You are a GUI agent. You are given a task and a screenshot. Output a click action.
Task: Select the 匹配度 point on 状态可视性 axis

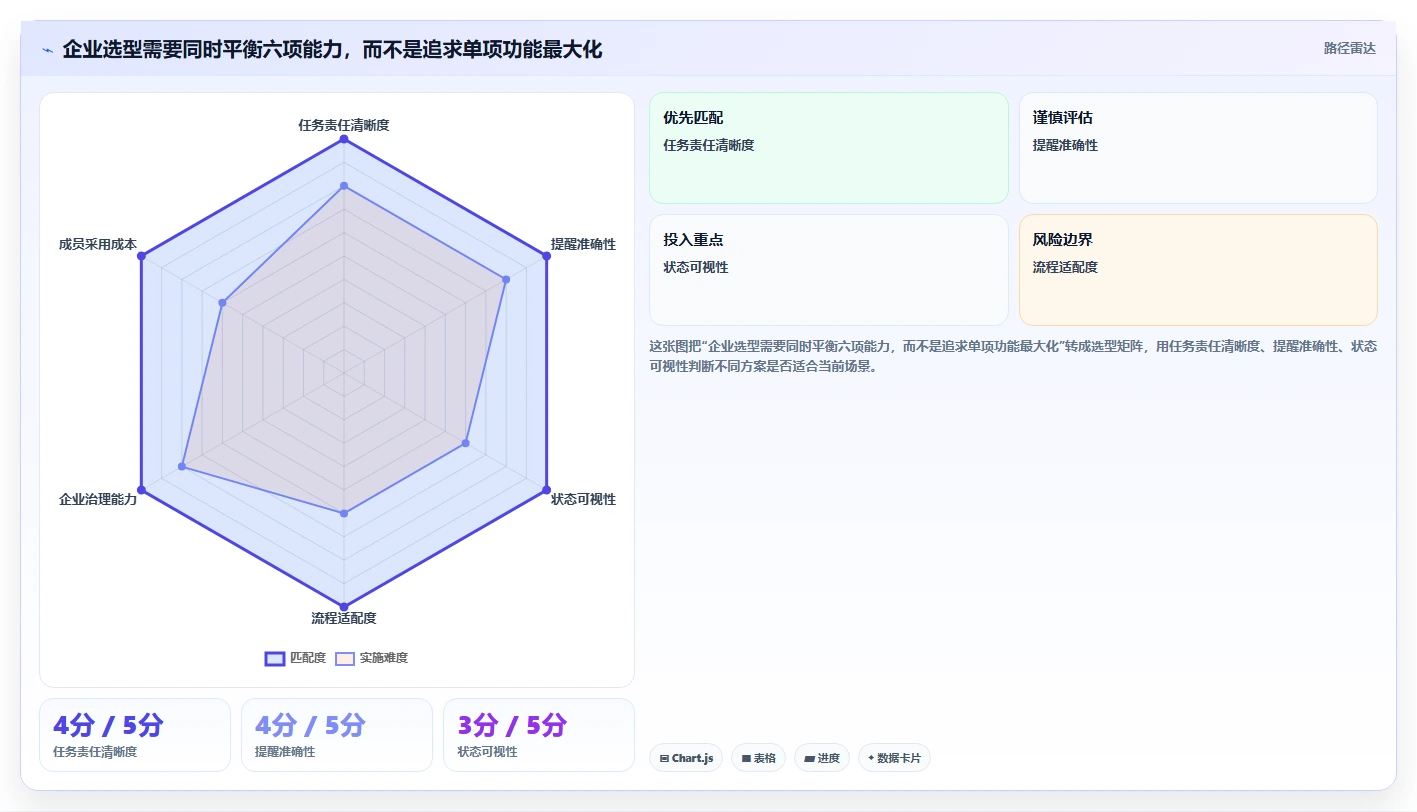[x=547, y=490]
